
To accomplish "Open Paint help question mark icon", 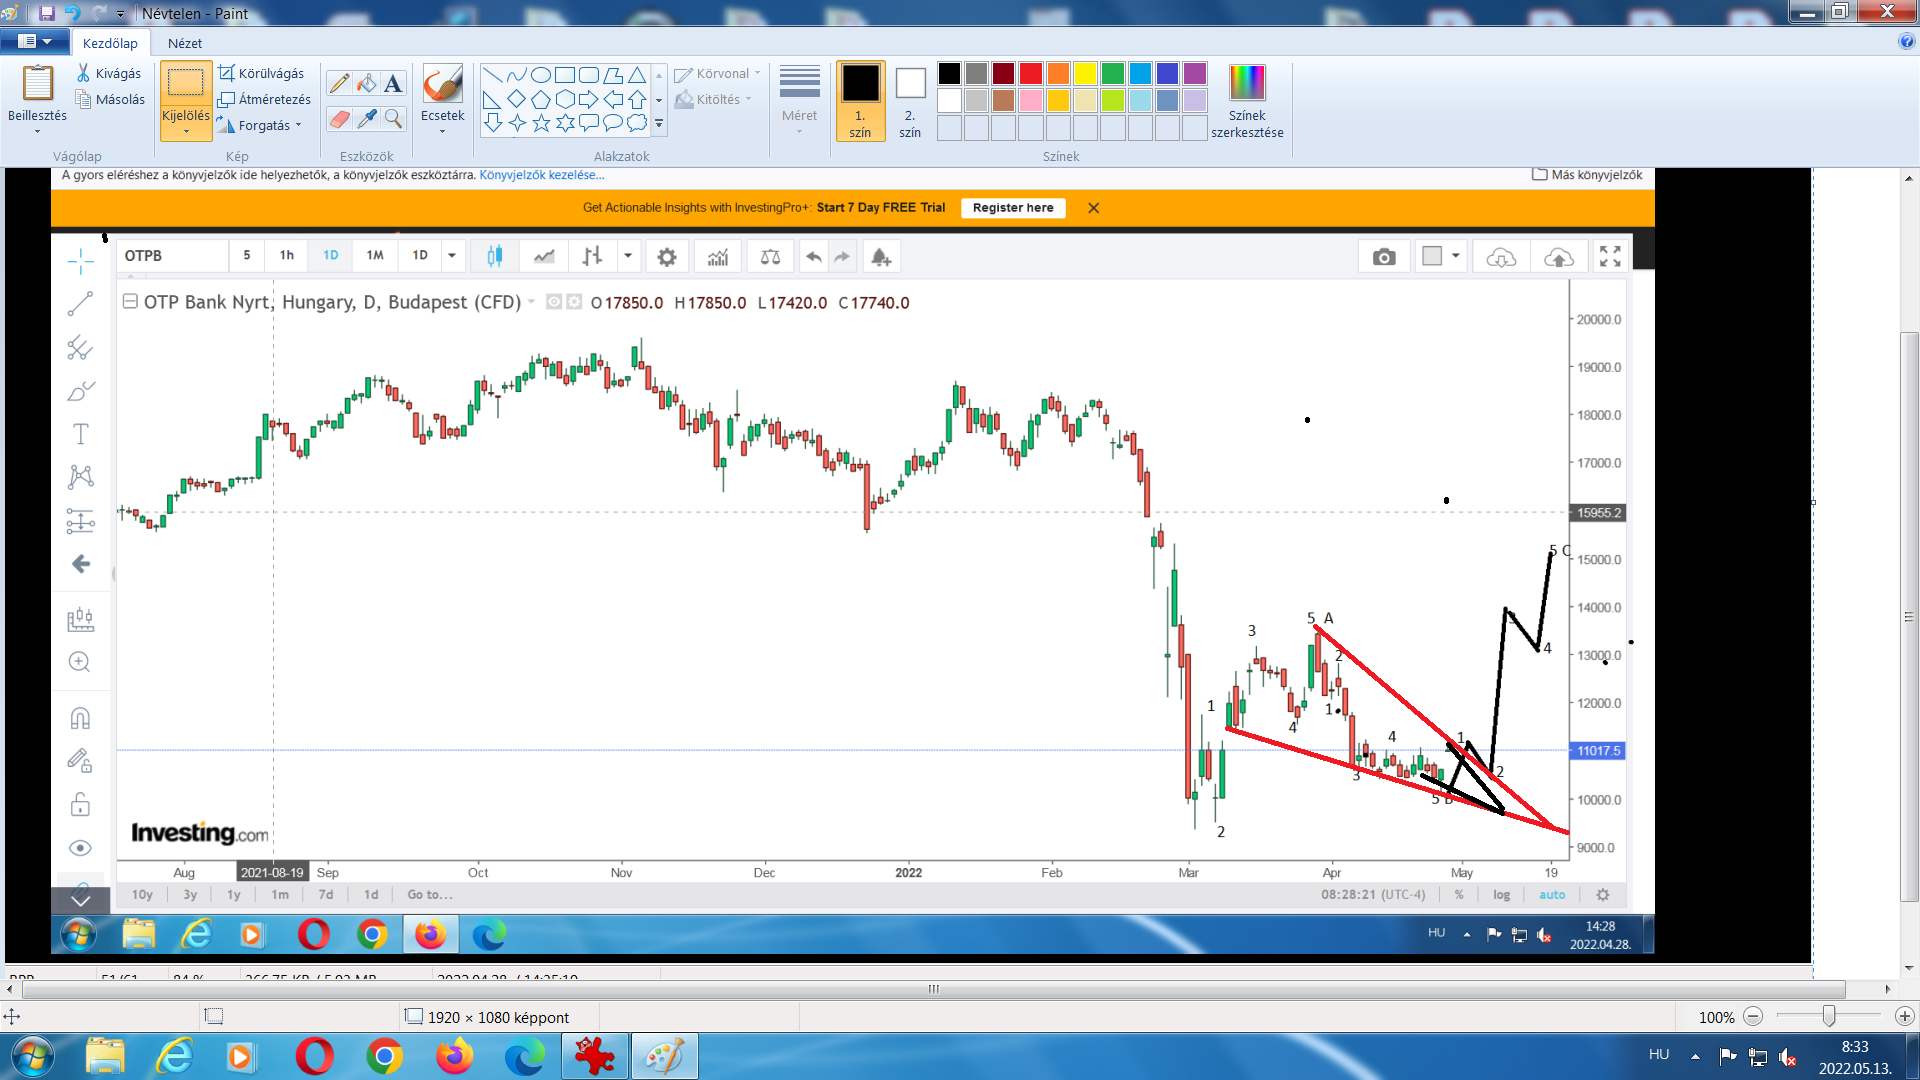I will [1906, 41].
